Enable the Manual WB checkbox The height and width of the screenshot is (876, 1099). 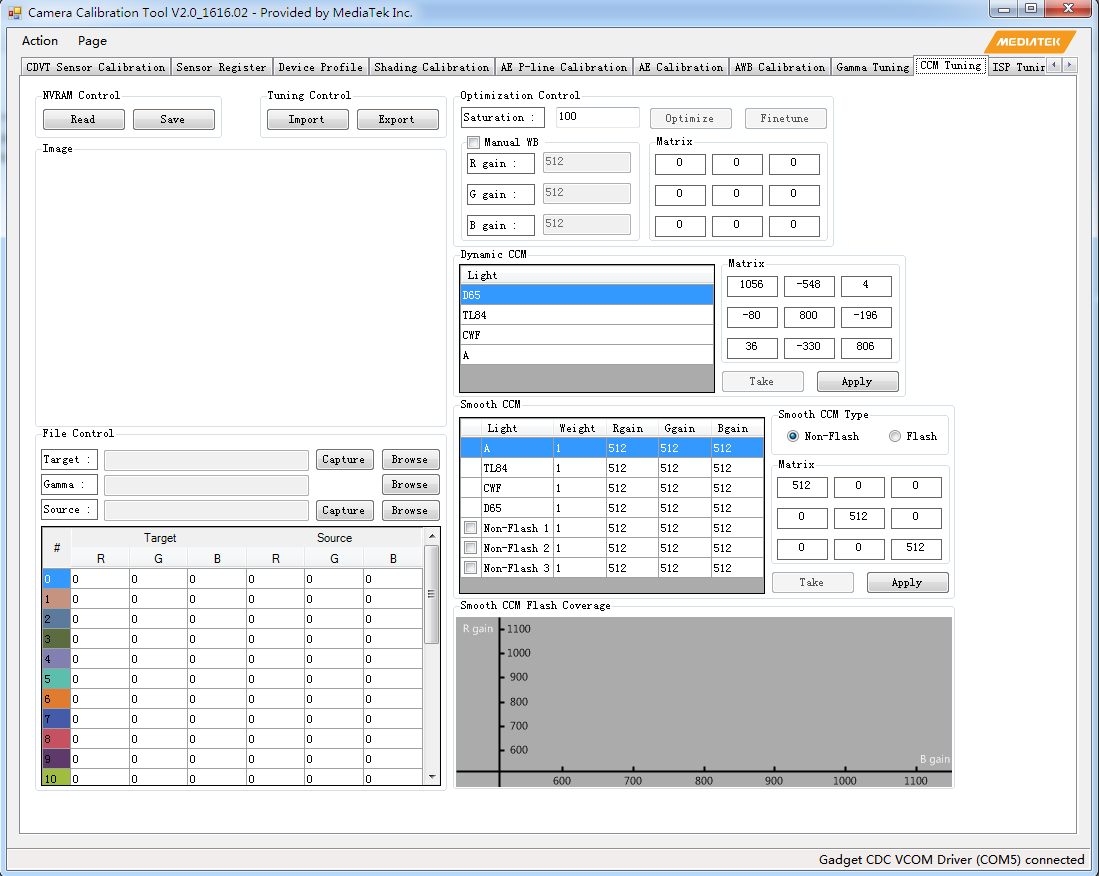point(474,142)
